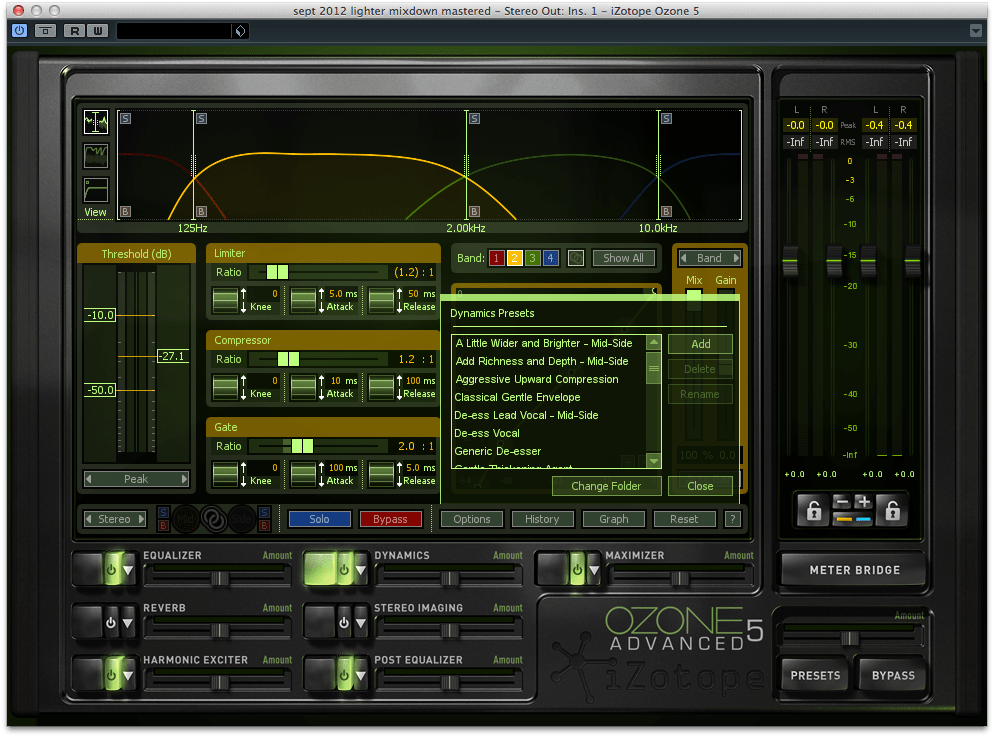Image resolution: width=994 pixels, height=737 pixels.
Task: Click the host bypass-routing icon beside the R button
Action: coord(45,30)
